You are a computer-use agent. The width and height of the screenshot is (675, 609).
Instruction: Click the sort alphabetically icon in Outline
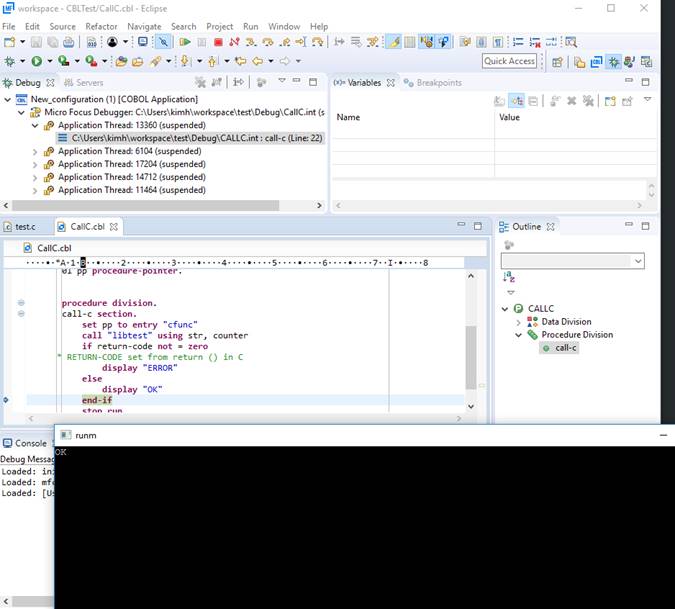tap(509, 277)
